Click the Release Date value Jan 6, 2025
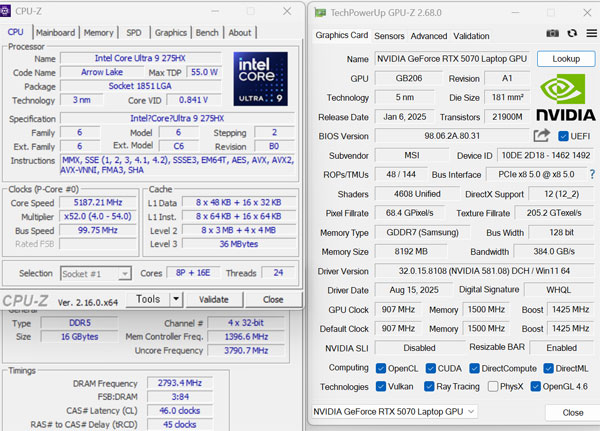The image size is (600, 431). point(404,117)
